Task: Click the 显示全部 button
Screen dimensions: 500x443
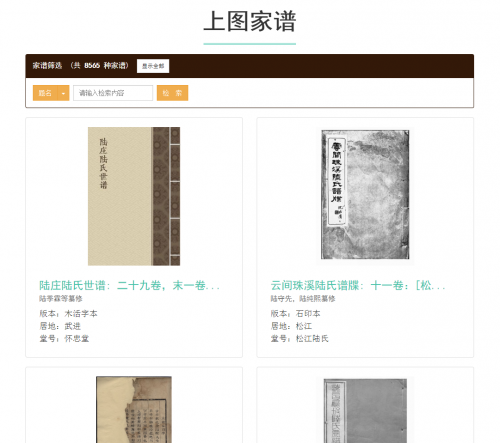Action: coord(153,66)
